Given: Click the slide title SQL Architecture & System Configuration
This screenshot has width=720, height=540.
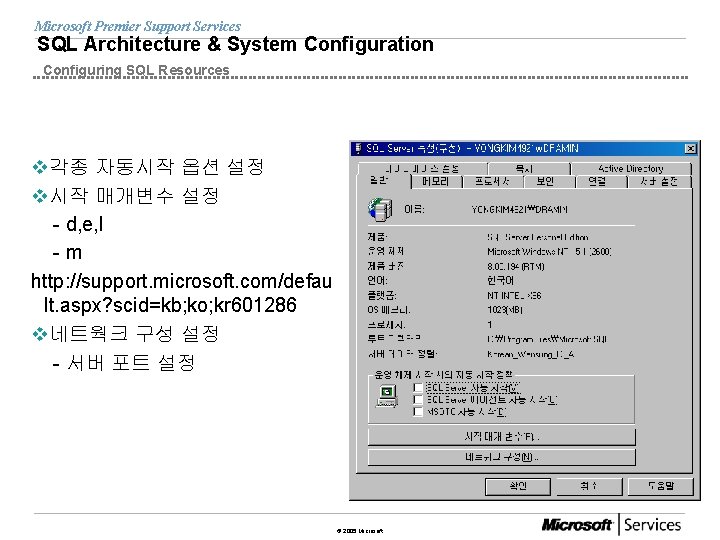Looking at the screenshot, I should (x=235, y=45).
